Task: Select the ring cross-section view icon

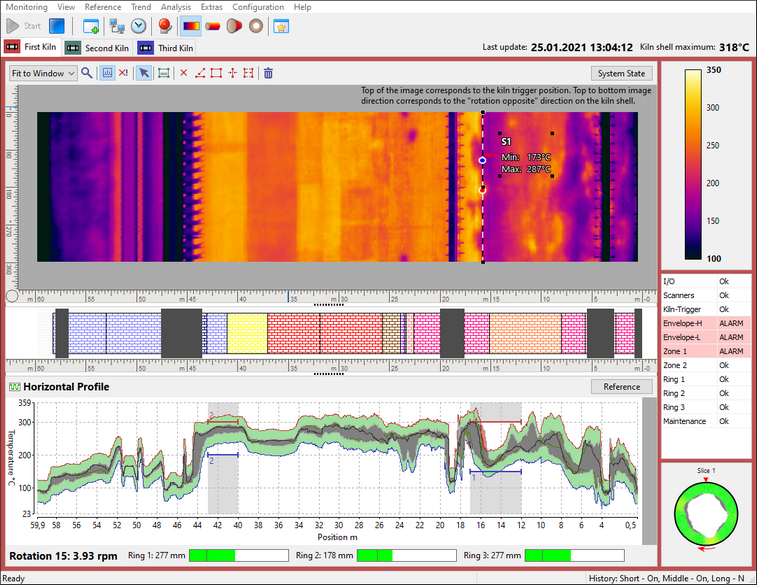Action: click(x=256, y=26)
